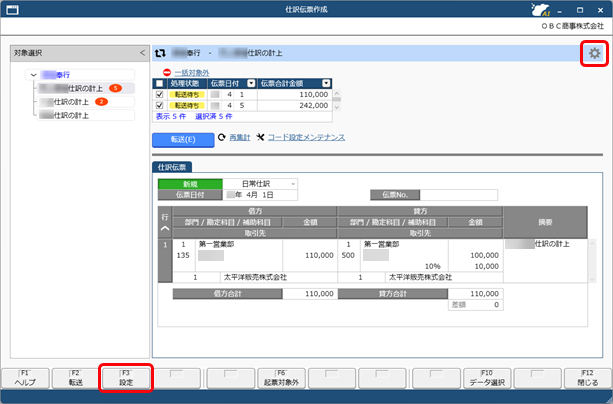Click the 伝票No. input field
613x404 pixels.
click(459, 195)
